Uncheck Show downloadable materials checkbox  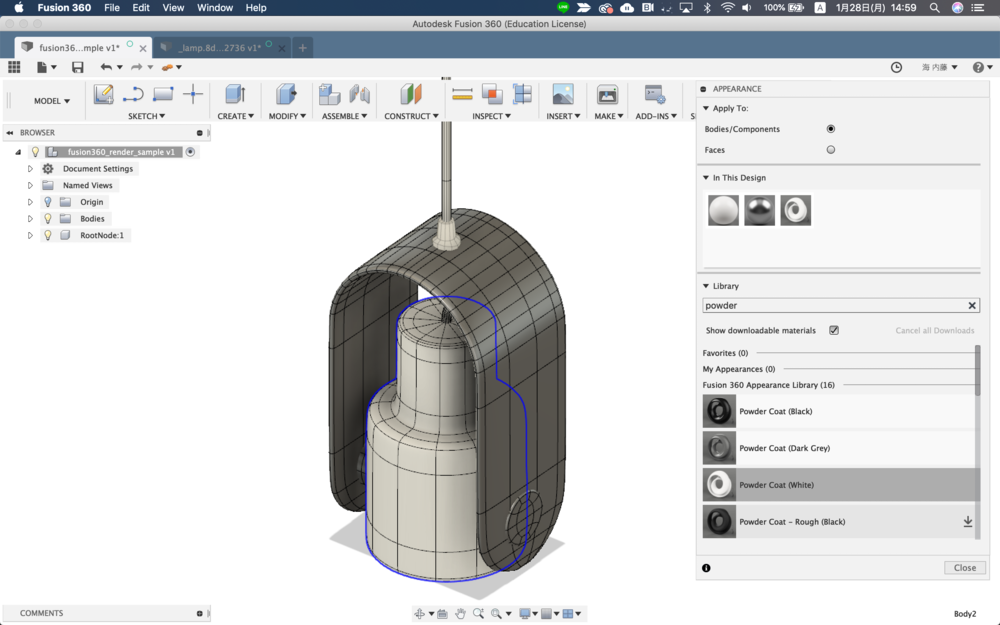pos(834,330)
